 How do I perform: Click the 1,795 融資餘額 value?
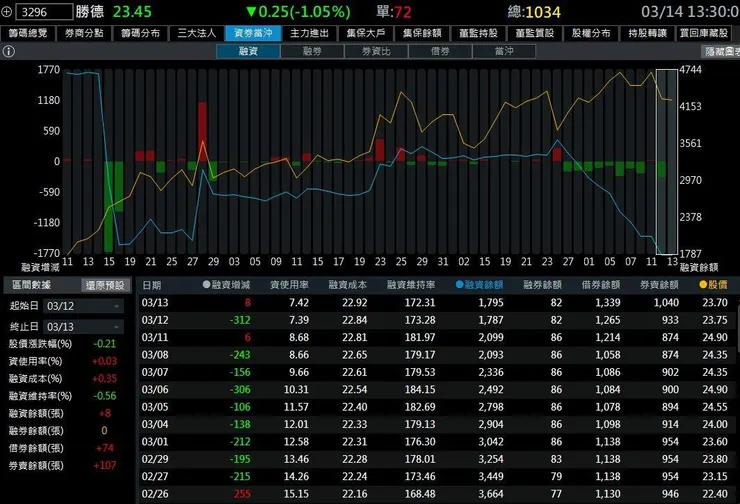coord(491,302)
